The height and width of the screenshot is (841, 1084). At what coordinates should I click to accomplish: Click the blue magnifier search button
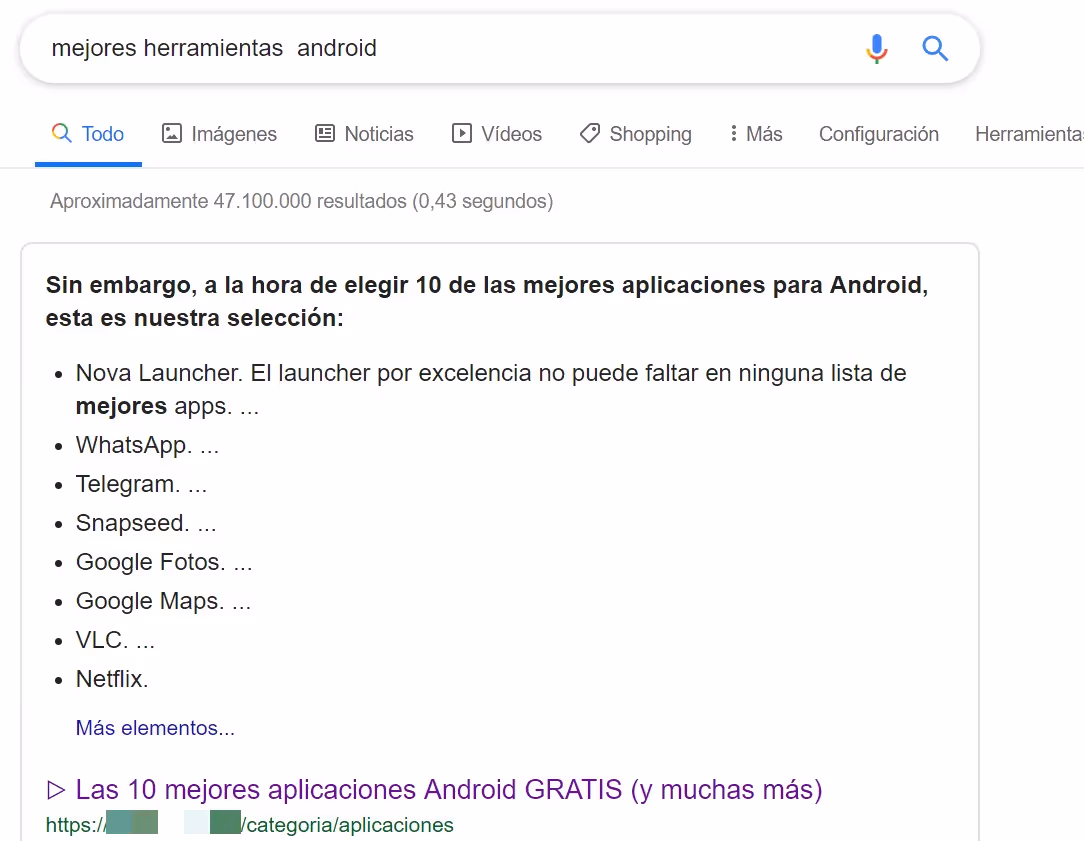point(935,48)
